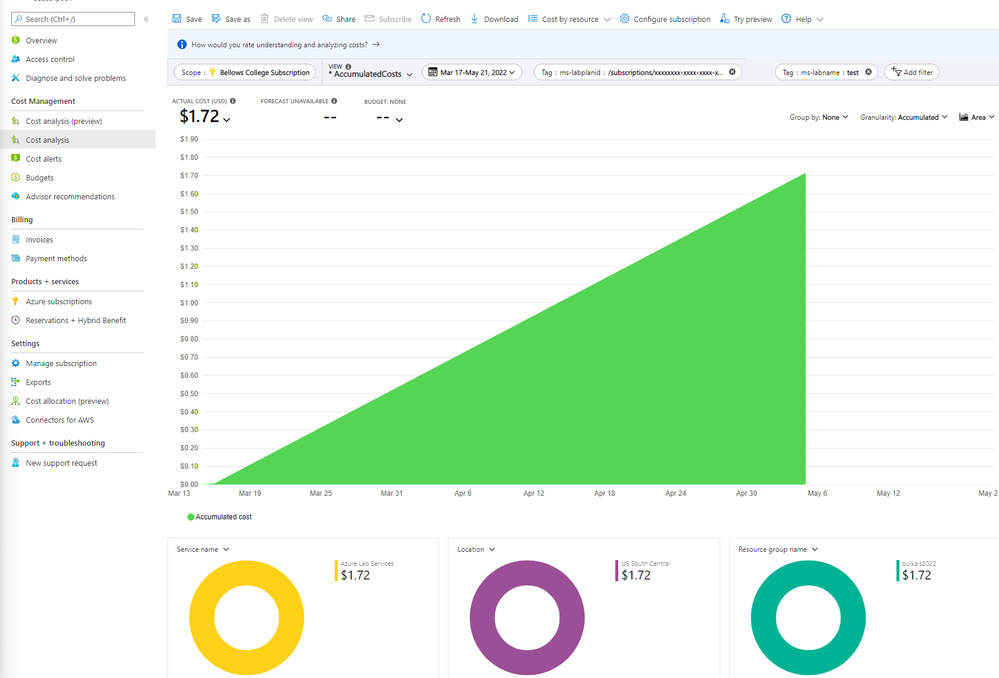Viewport: 999px width, 678px height.
Task: Open the Granularity Accumulated dropdown
Action: 903,117
